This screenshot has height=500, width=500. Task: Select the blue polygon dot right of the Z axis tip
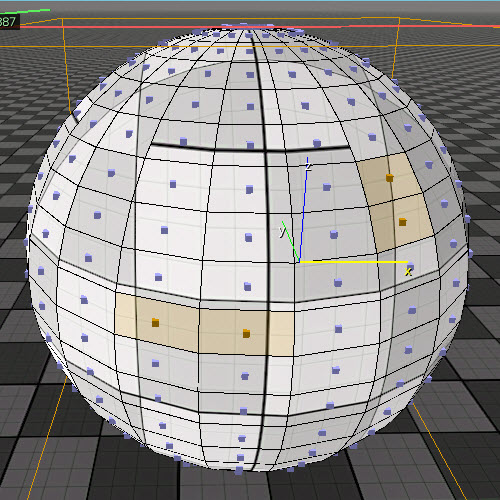327,187
